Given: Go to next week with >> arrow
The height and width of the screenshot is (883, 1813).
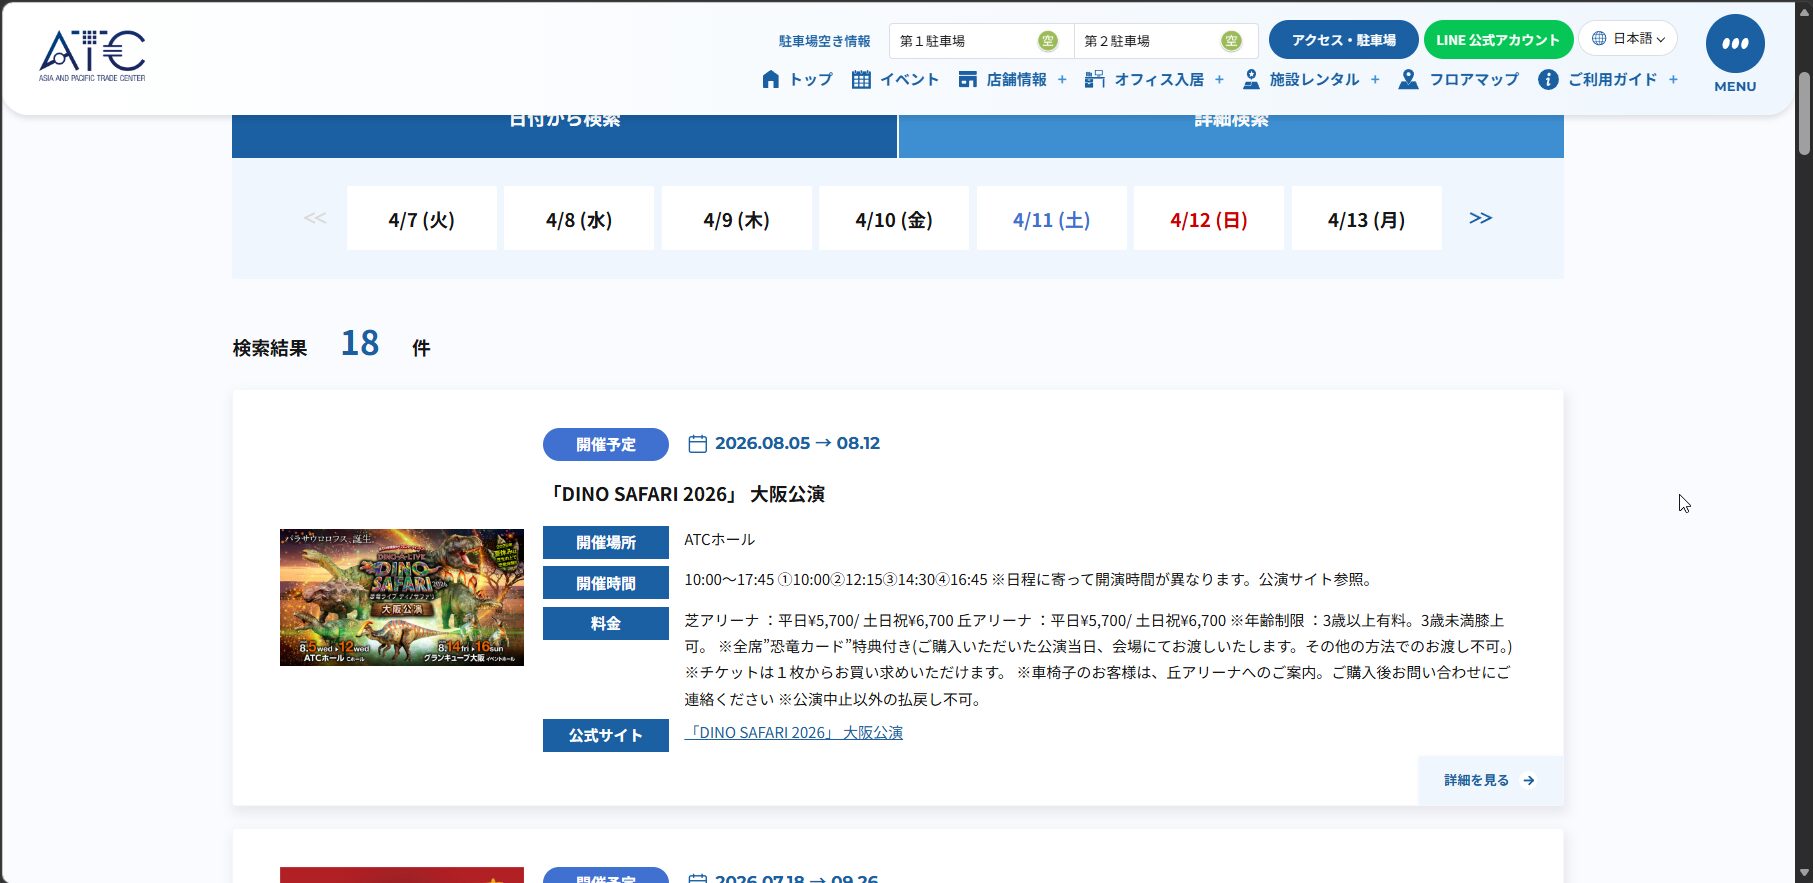Looking at the screenshot, I should [x=1480, y=218].
